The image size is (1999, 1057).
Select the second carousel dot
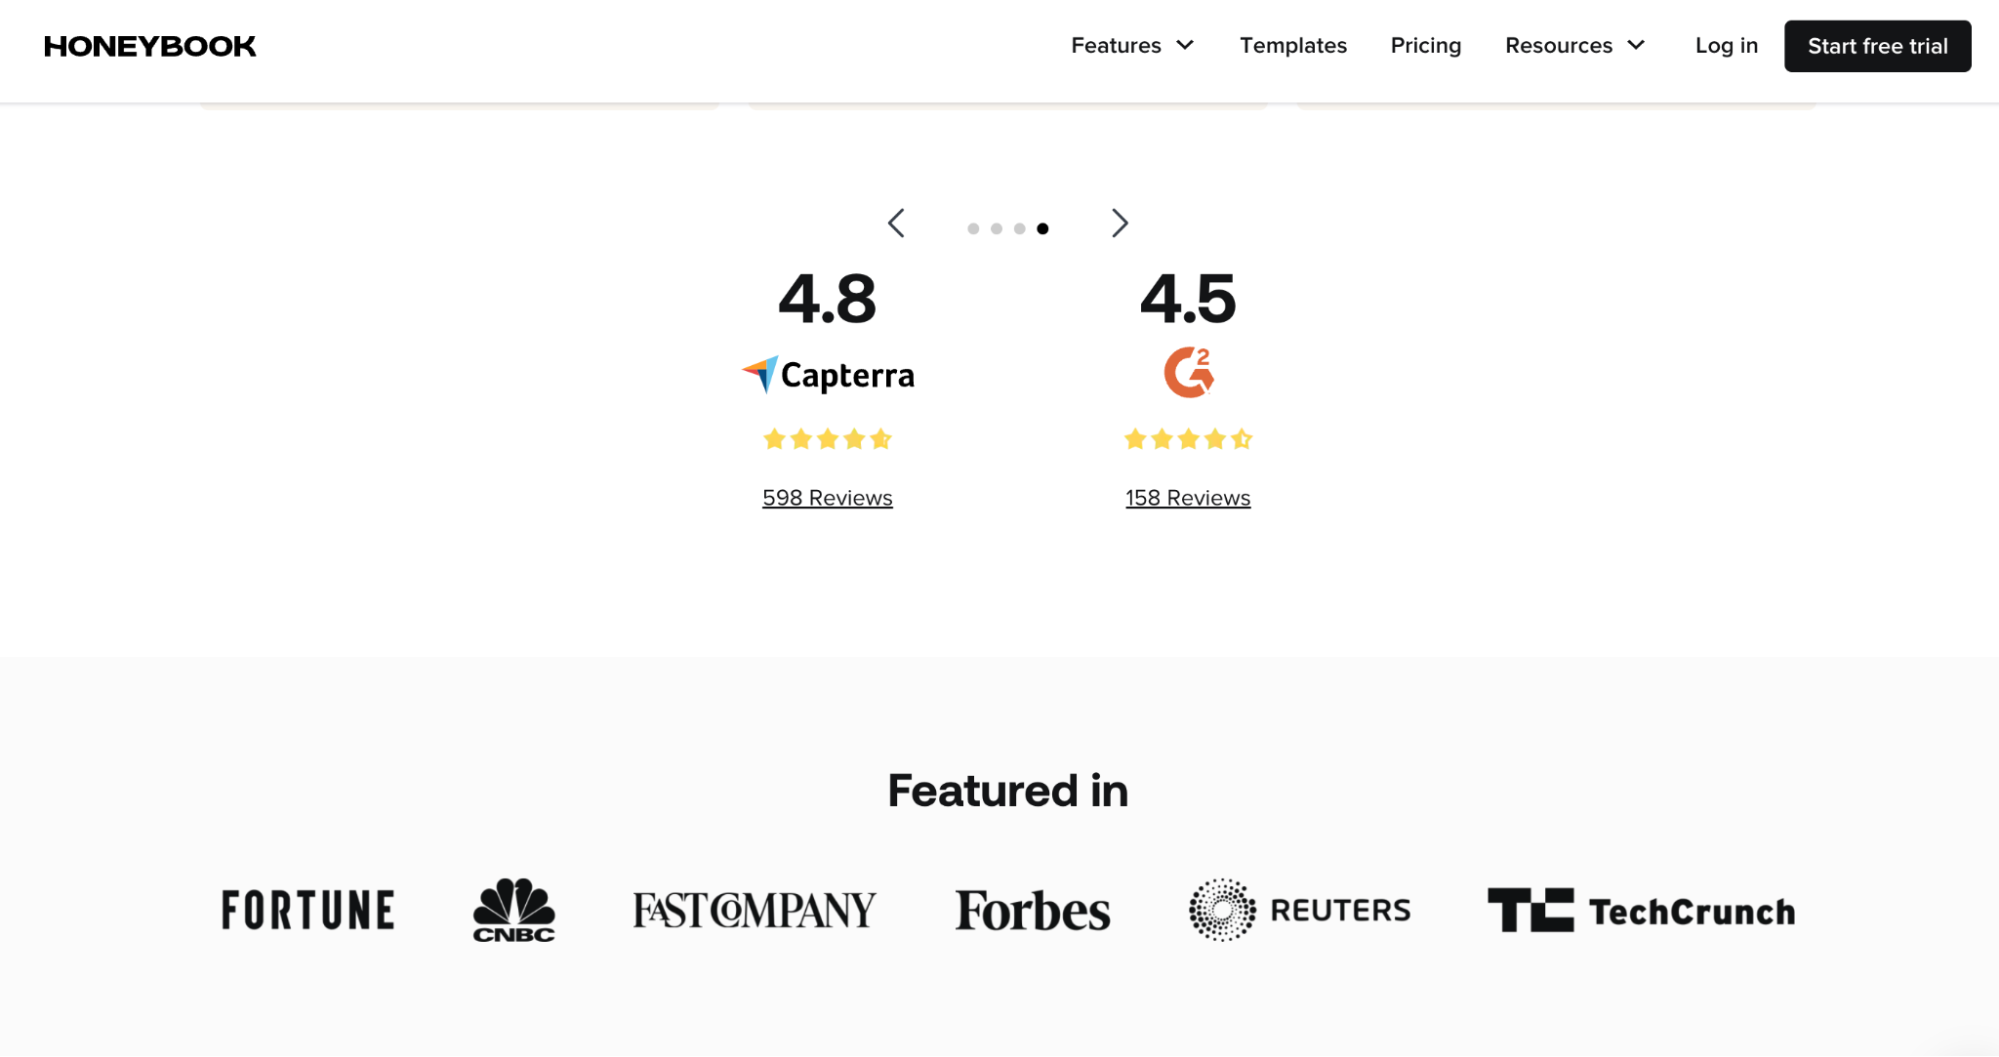(996, 229)
